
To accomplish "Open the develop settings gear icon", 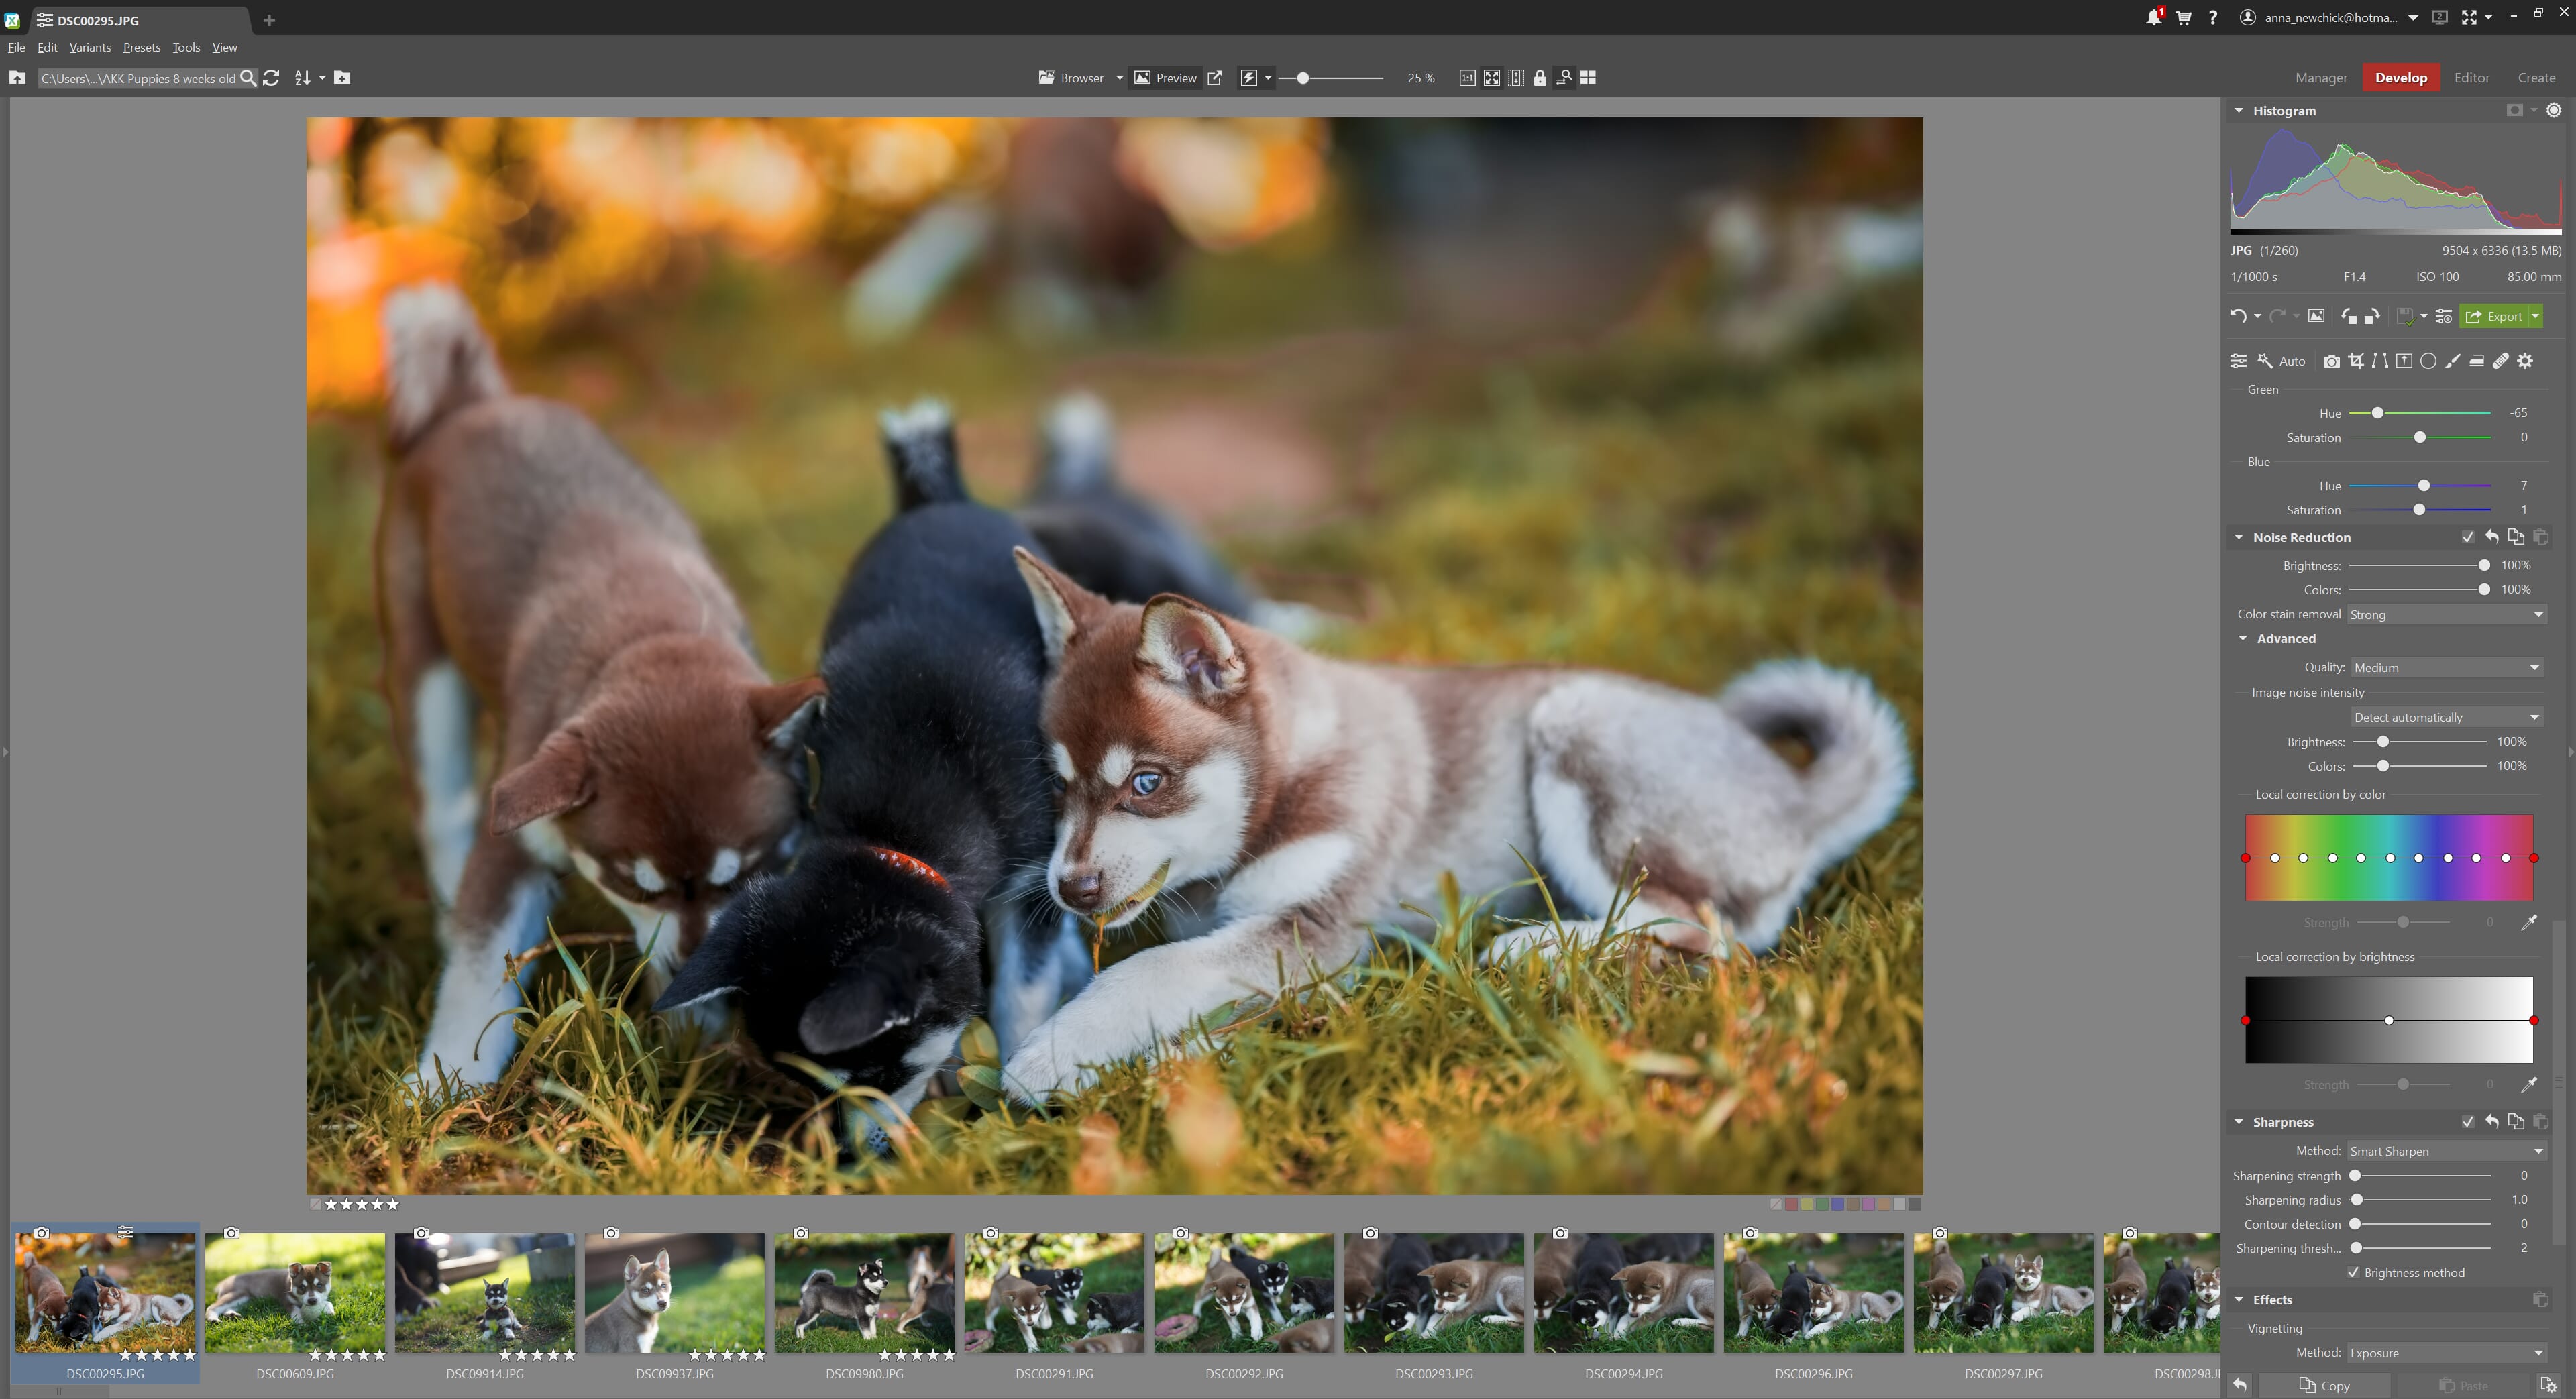I will point(2525,361).
